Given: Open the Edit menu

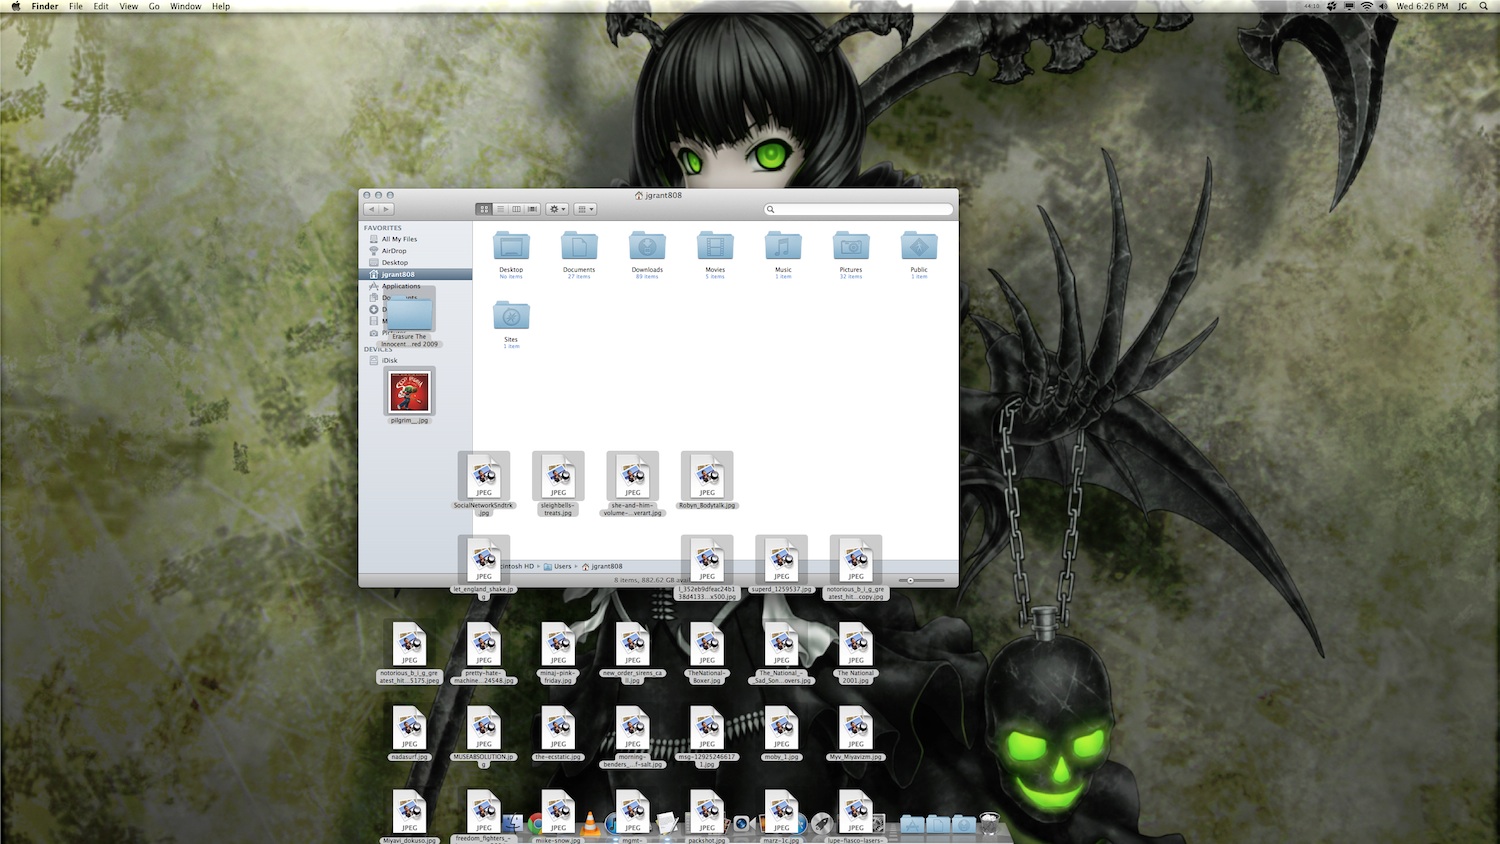Looking at the screenshot, I should click(x=101, y=6).
